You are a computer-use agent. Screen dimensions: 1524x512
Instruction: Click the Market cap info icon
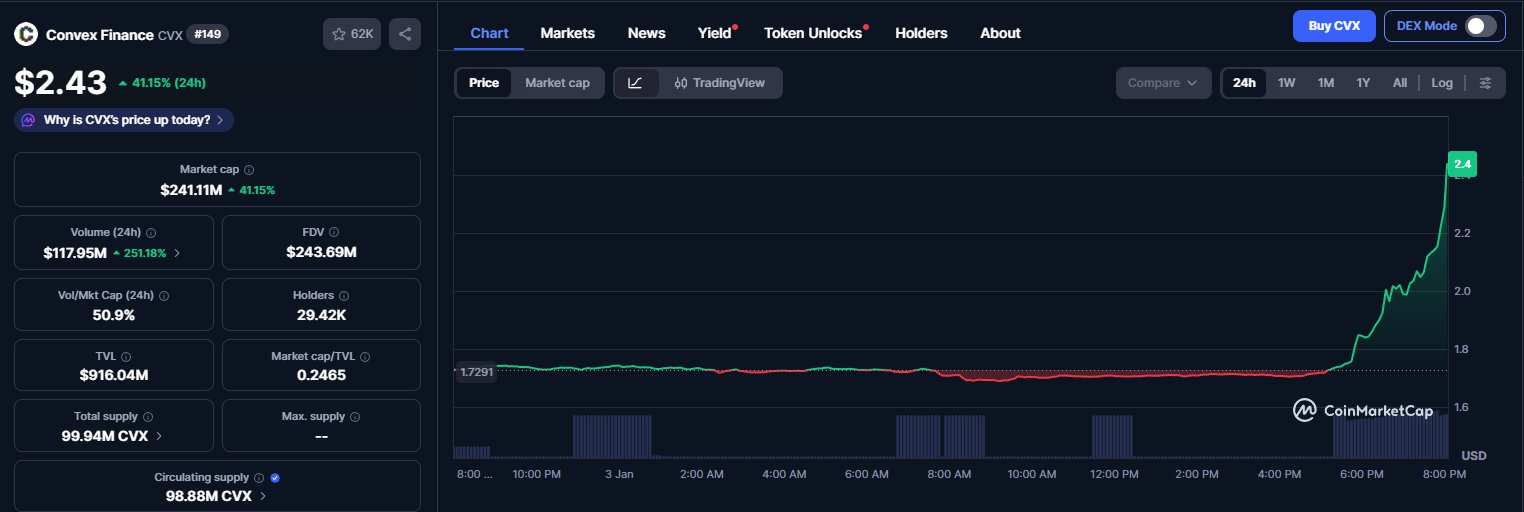pyautogui.click(x=249, y=170)
